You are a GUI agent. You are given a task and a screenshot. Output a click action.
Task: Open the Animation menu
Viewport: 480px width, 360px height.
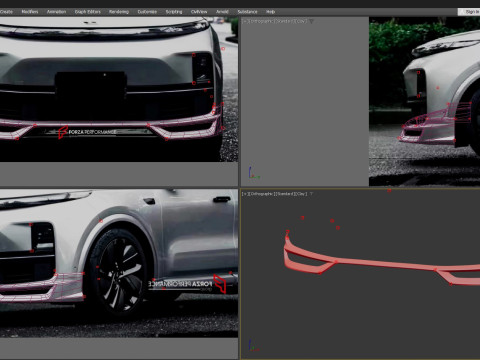click(56, 12)
